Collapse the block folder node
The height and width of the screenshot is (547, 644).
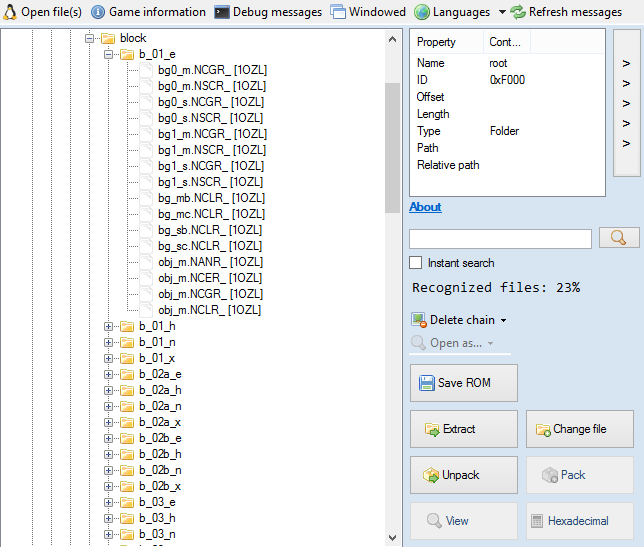[90, 38]
